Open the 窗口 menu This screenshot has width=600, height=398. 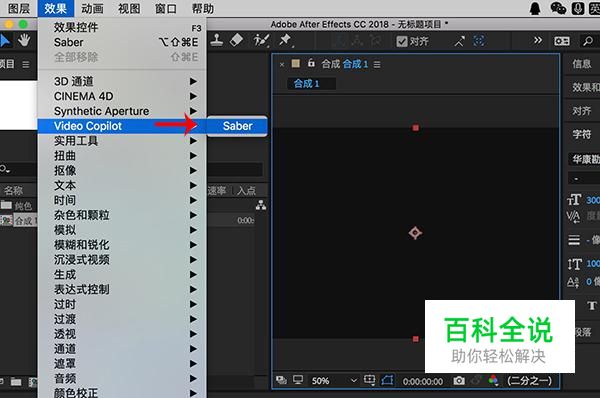click(166, 8)
